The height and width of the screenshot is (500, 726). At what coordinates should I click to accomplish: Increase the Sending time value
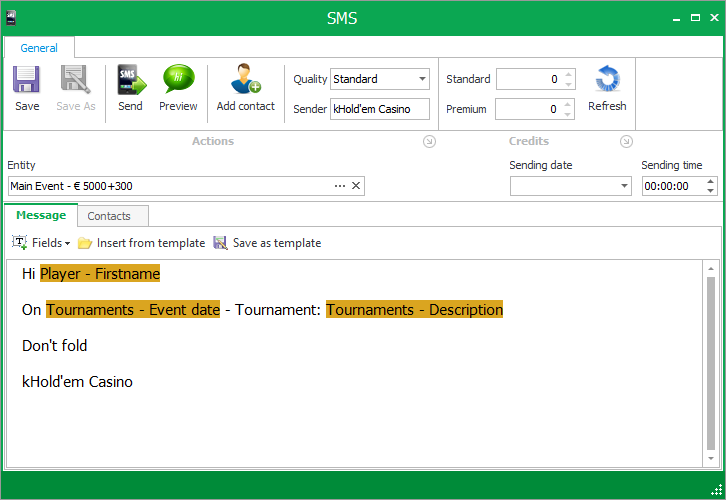[710, 181]
